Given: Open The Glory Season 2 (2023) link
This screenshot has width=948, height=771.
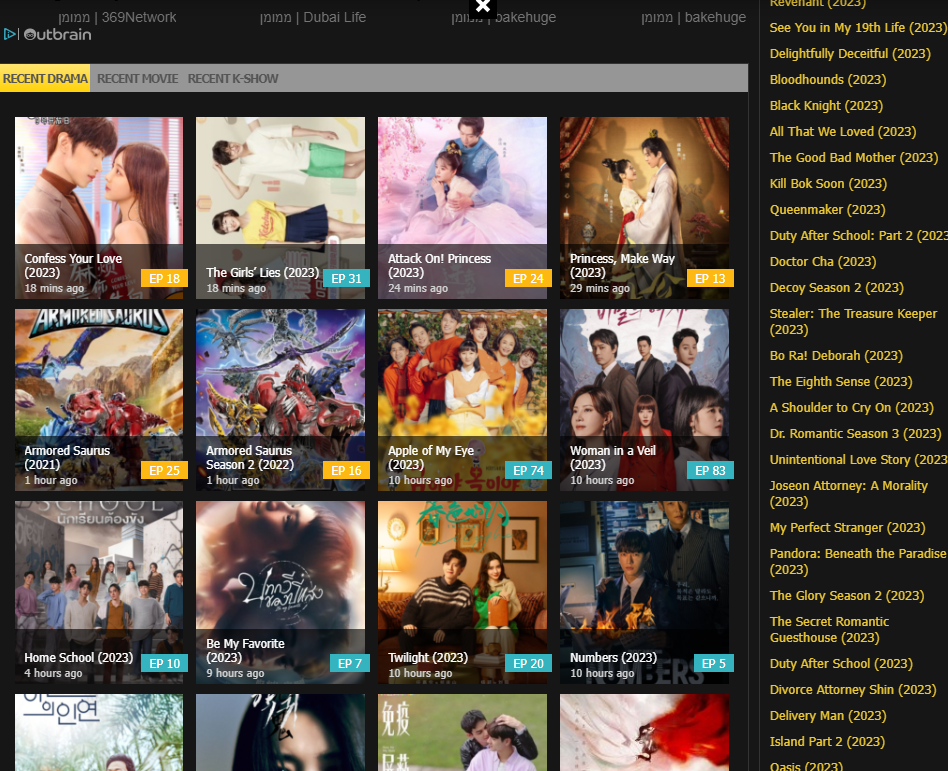Looking at the screenshot, I should pos(847,596).
